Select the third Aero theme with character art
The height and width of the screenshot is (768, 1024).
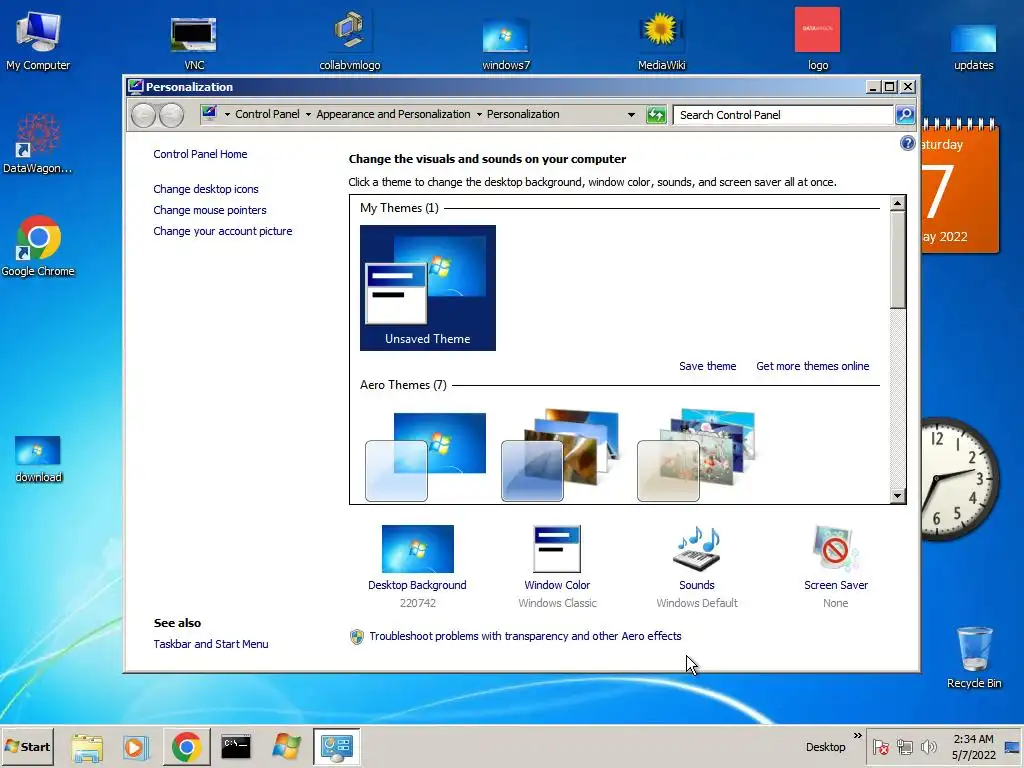click(696, 455)
